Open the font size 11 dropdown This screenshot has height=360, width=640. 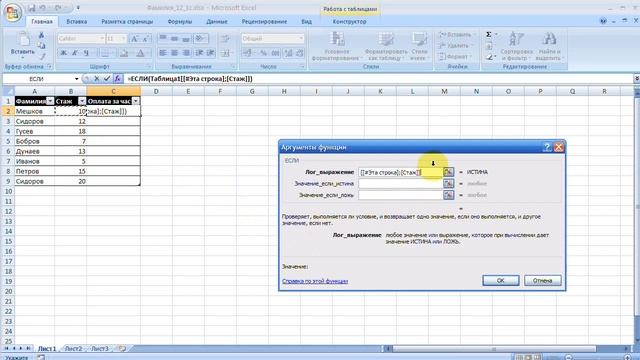pos(123,39)
